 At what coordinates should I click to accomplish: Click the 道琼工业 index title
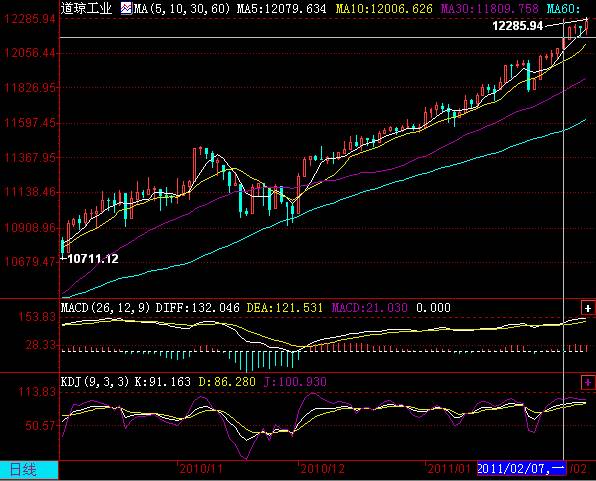tap(86, 8)
